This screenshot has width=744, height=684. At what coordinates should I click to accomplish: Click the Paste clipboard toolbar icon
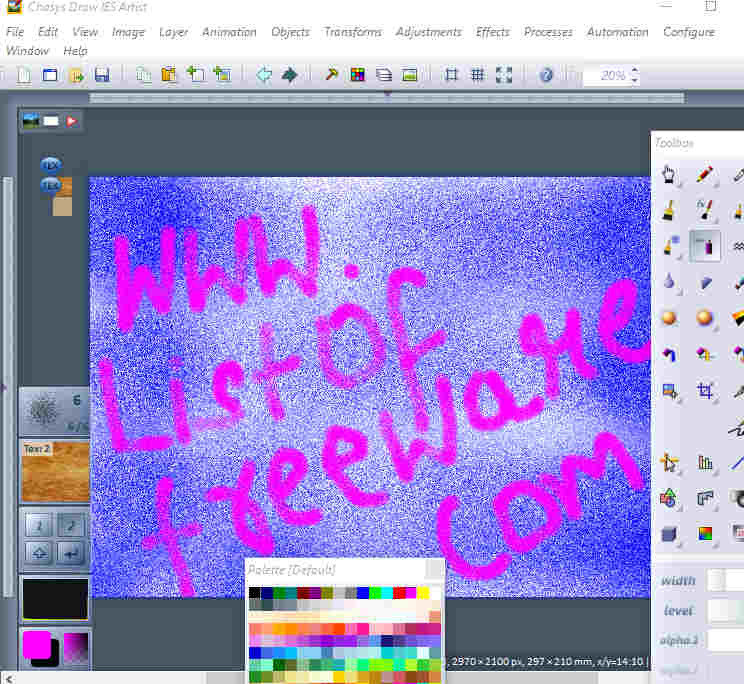pyautogui.click(x=168, y=75)
